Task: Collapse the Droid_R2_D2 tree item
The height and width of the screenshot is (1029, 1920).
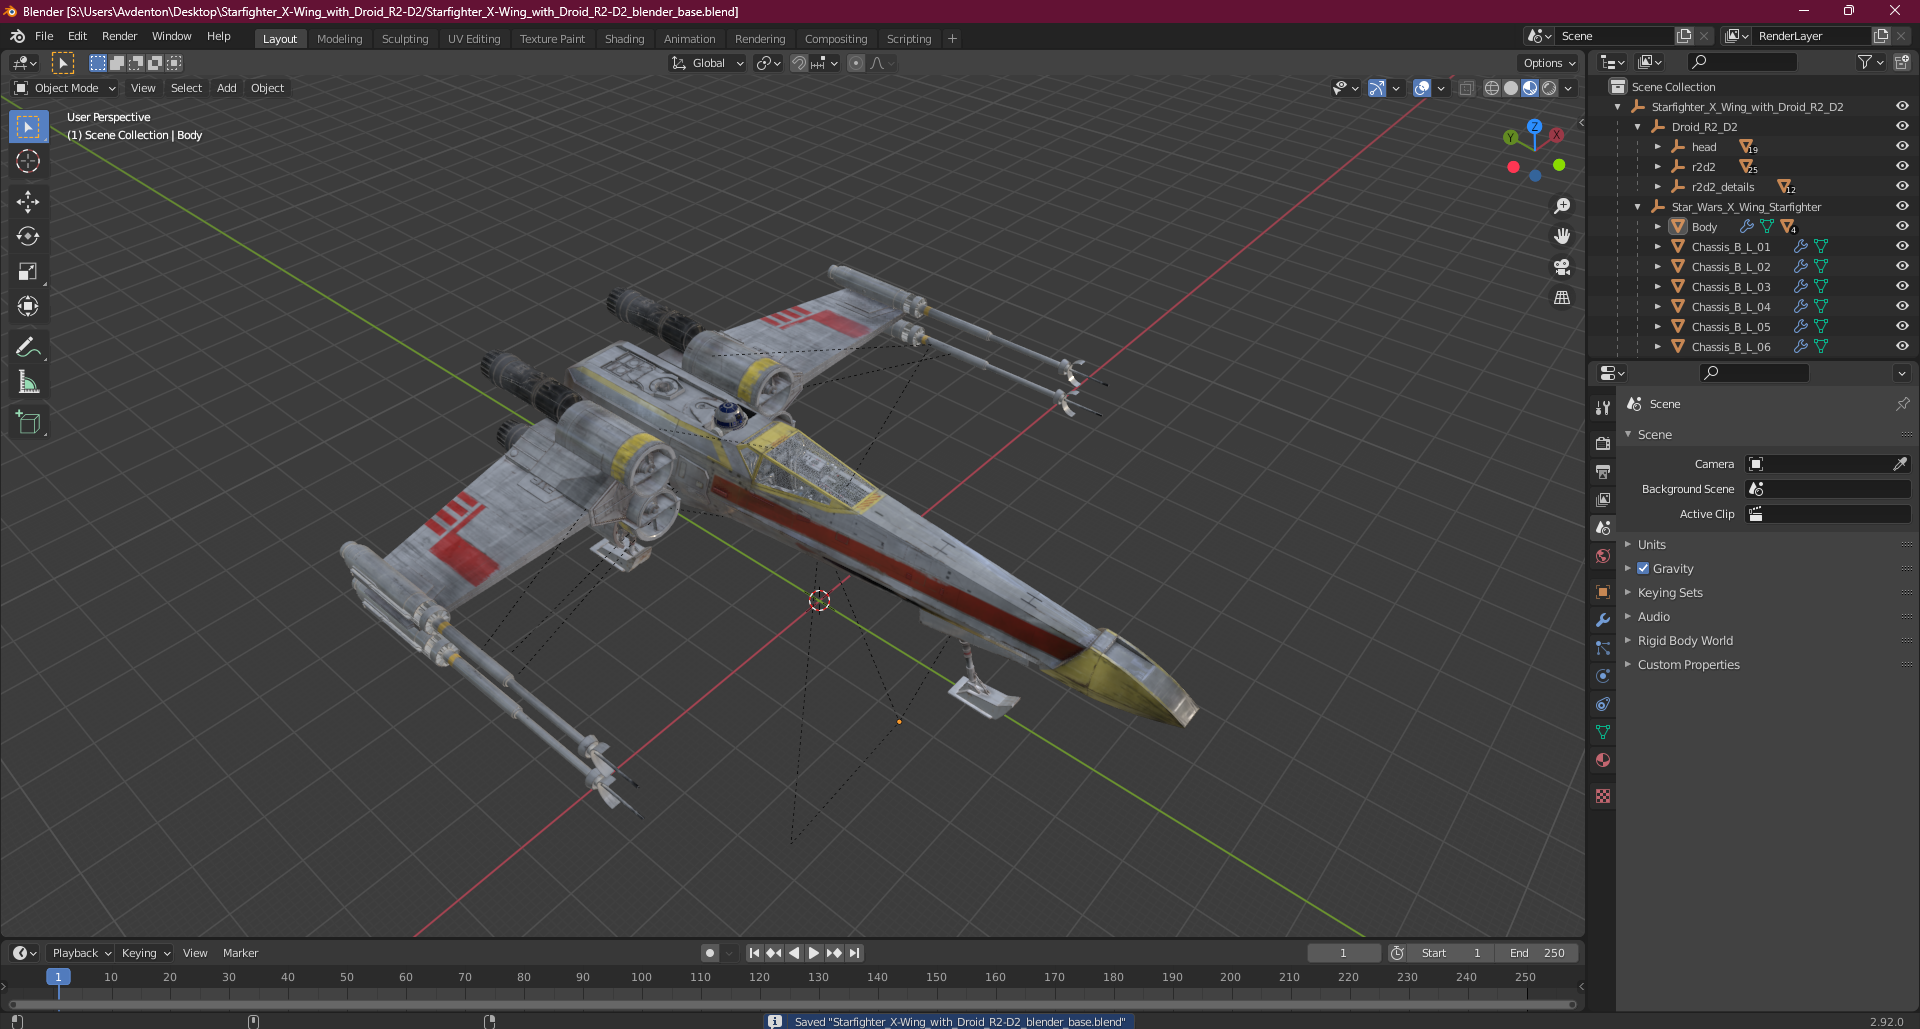Action: point(1638,127)
